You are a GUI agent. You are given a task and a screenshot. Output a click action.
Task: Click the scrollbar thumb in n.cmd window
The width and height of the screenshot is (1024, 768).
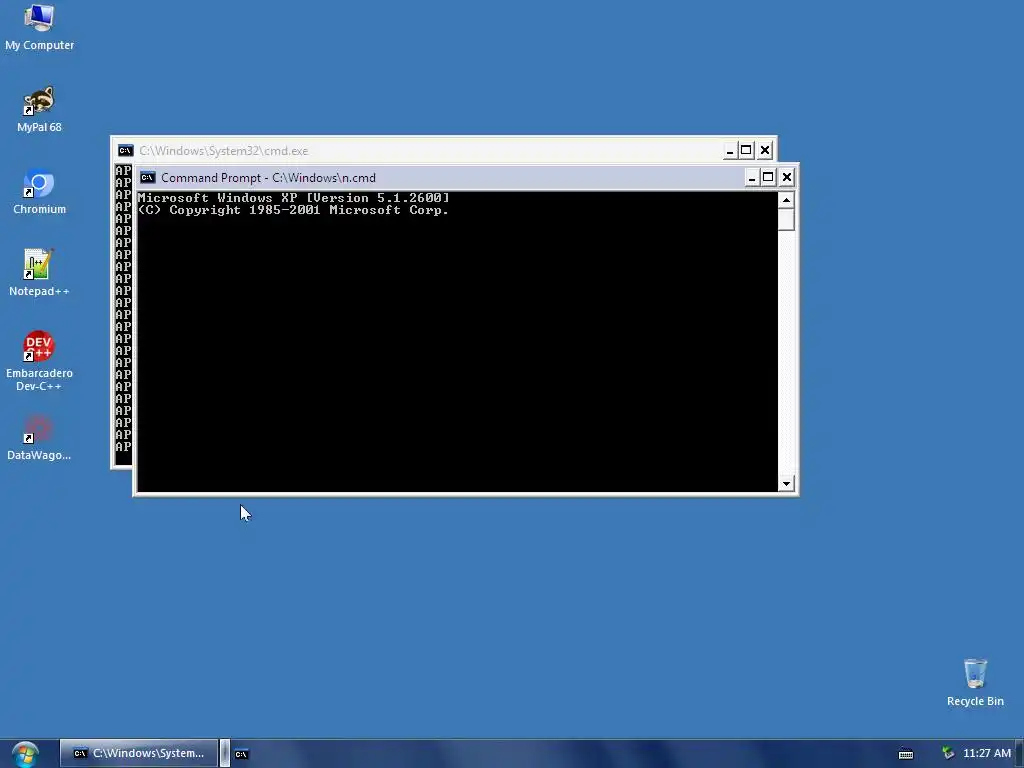point(786,219)
